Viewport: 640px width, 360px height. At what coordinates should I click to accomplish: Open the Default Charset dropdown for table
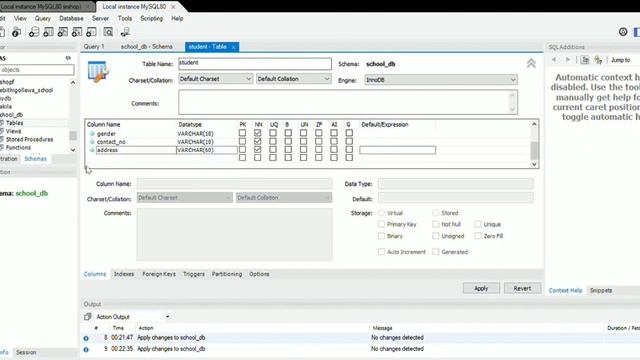click(x=216, y=79)
